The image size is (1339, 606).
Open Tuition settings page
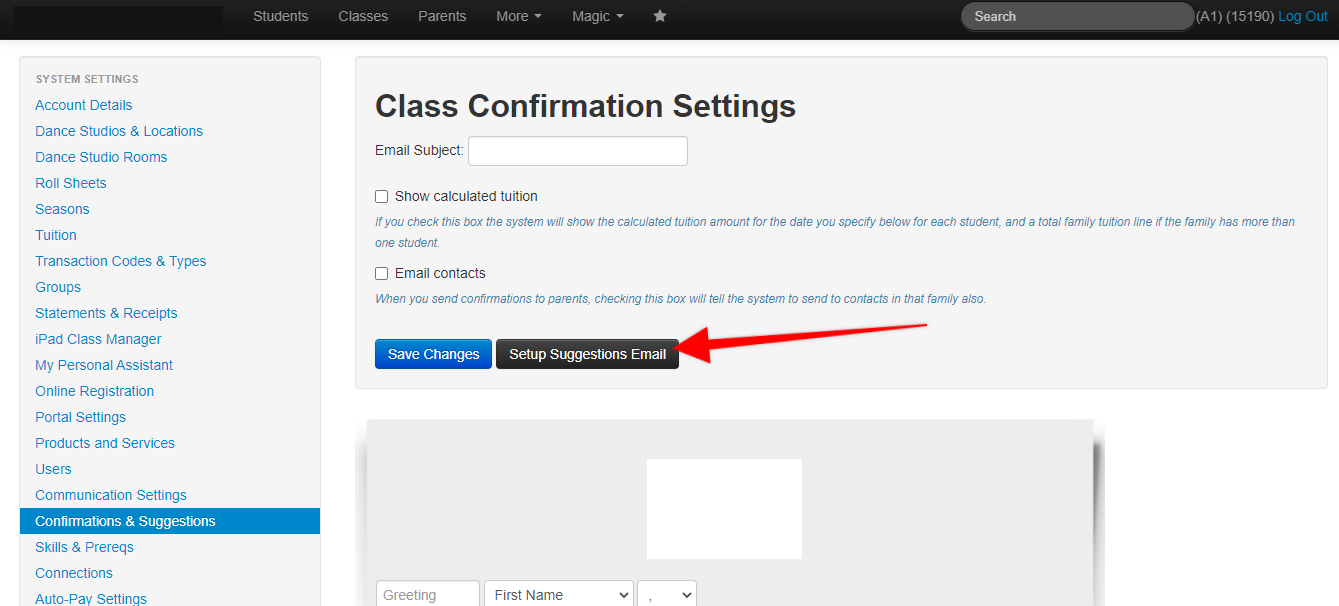coord(56,235)
